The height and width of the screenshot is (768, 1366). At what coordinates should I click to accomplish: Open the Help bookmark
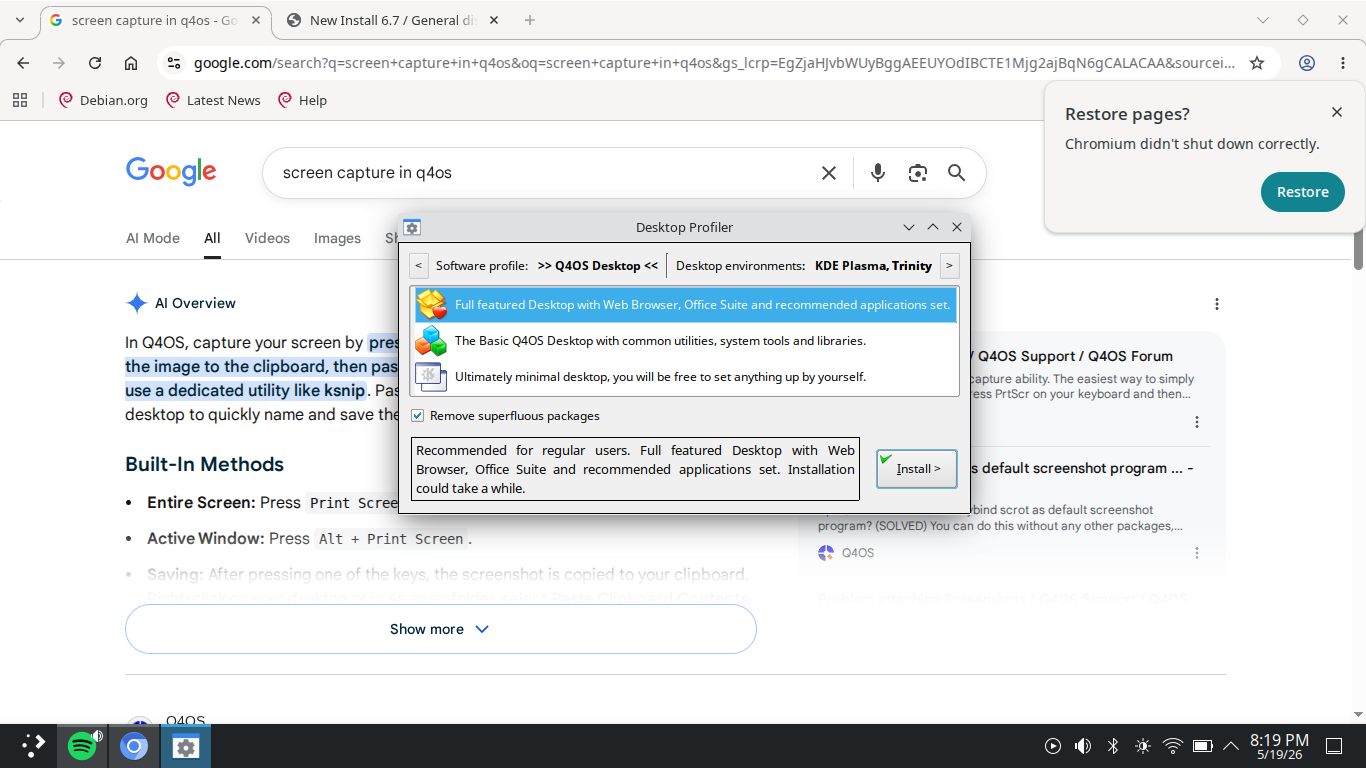pyautogui.click(x=302, y=100)
